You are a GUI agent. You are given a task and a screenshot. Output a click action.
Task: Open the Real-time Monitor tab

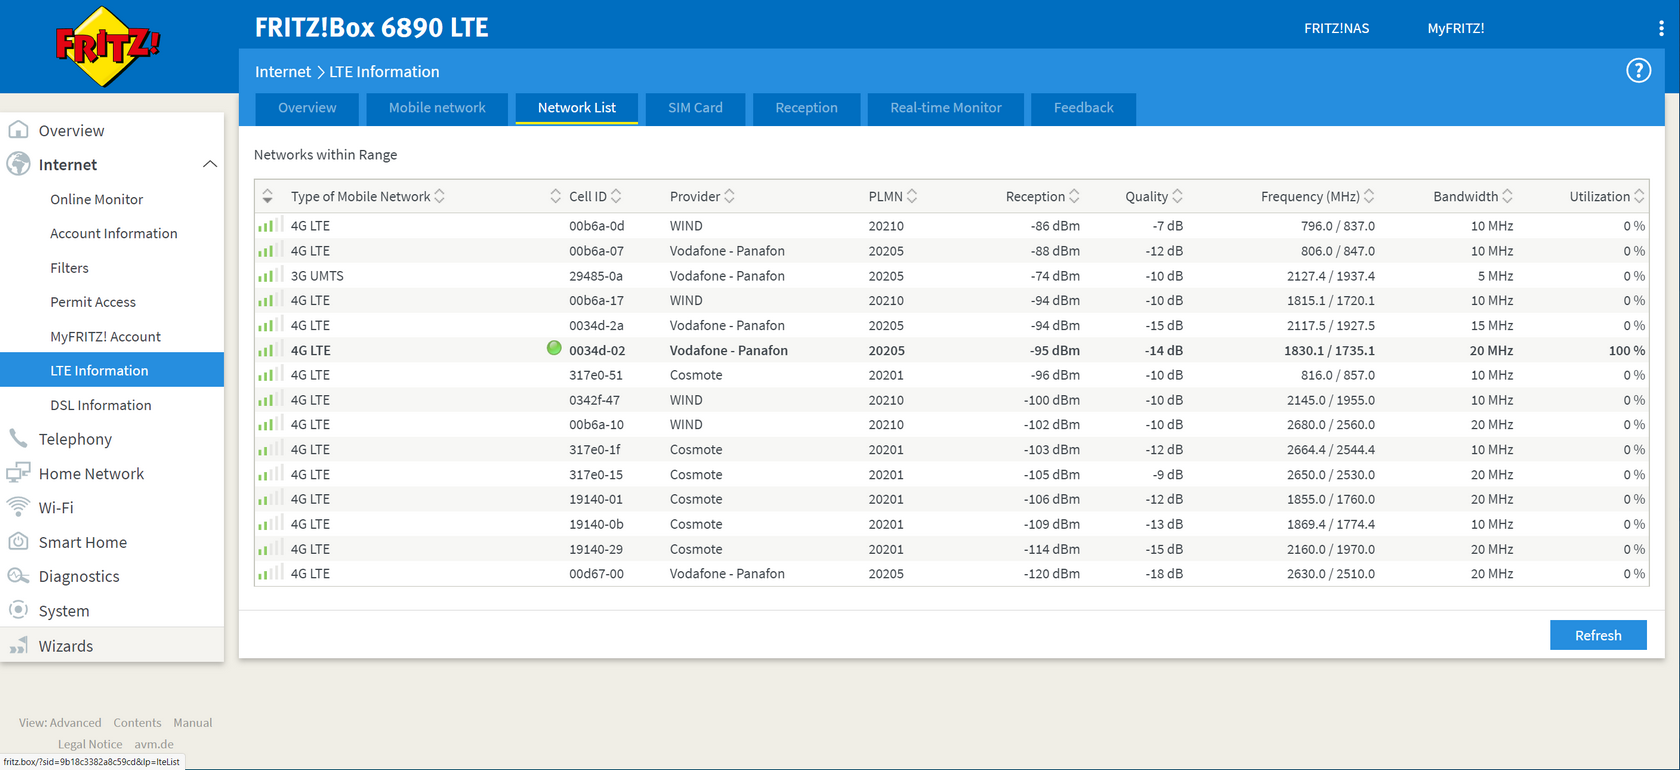(946, 108)
